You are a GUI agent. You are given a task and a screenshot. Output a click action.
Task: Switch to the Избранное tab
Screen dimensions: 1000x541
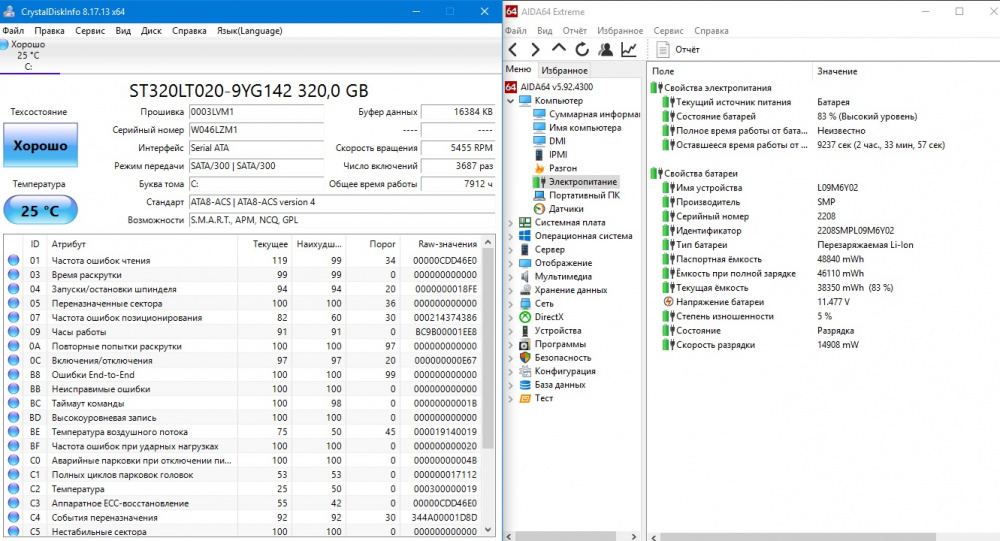[564, 70]
